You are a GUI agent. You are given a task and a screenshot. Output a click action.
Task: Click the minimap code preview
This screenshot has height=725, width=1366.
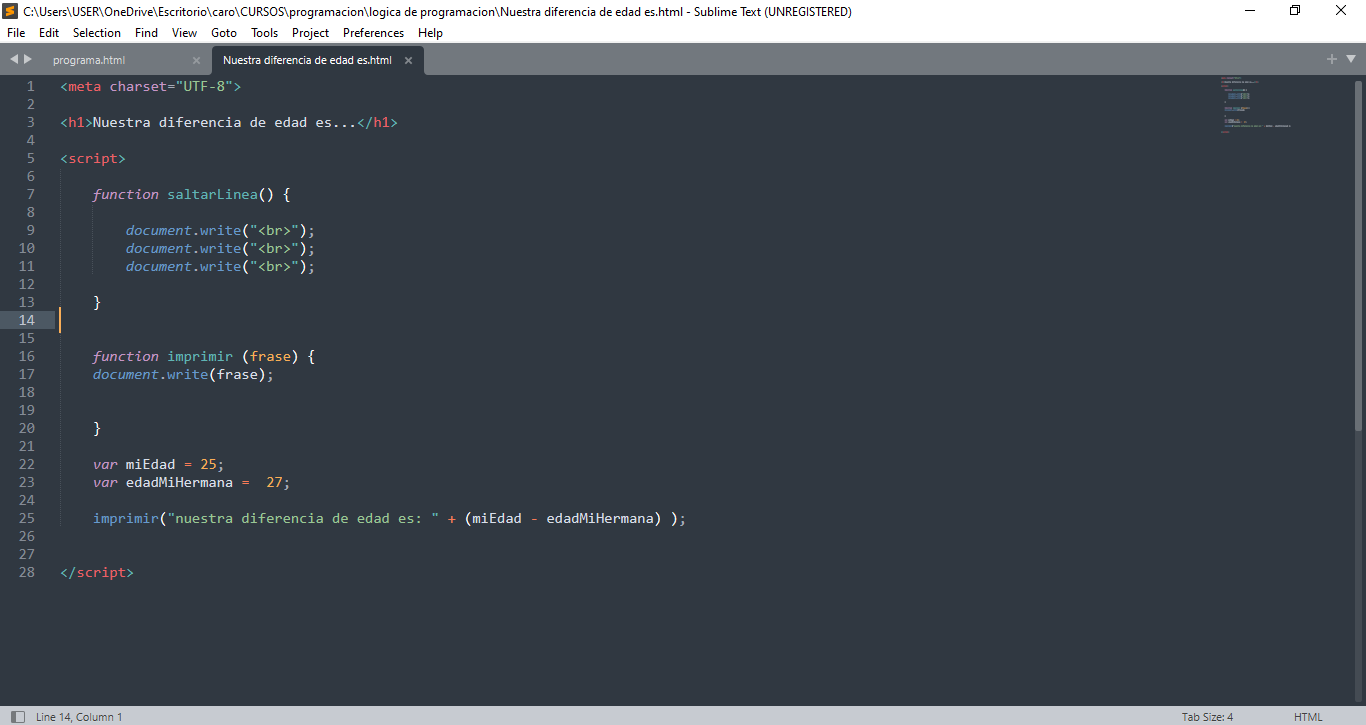tap(1255, 104)
